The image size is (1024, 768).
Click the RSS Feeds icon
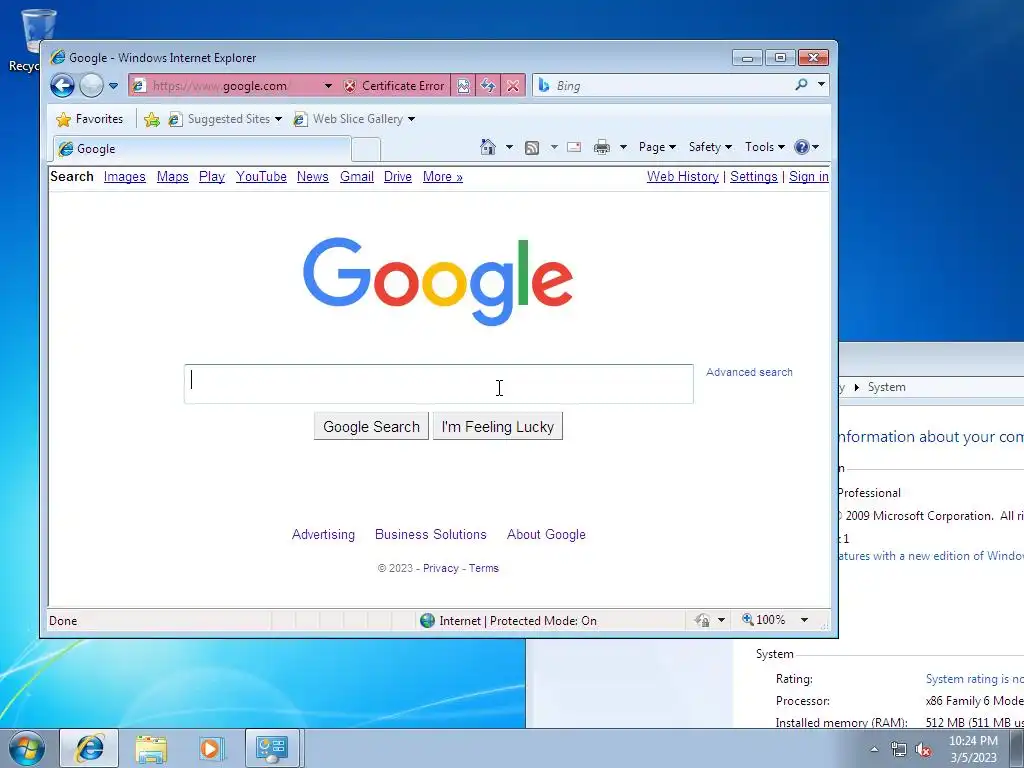tap(532, 148)
